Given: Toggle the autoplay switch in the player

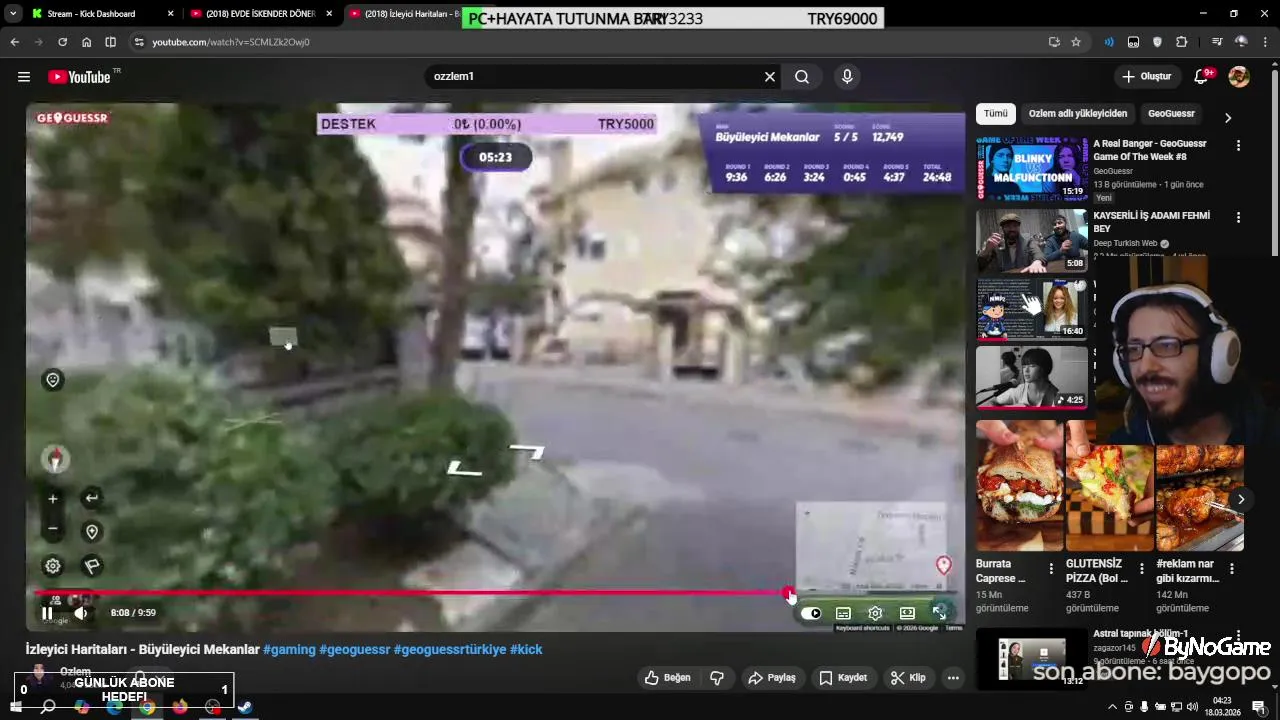Looking at the screenshot, I should pyautogui.click(x=811, y=613).
